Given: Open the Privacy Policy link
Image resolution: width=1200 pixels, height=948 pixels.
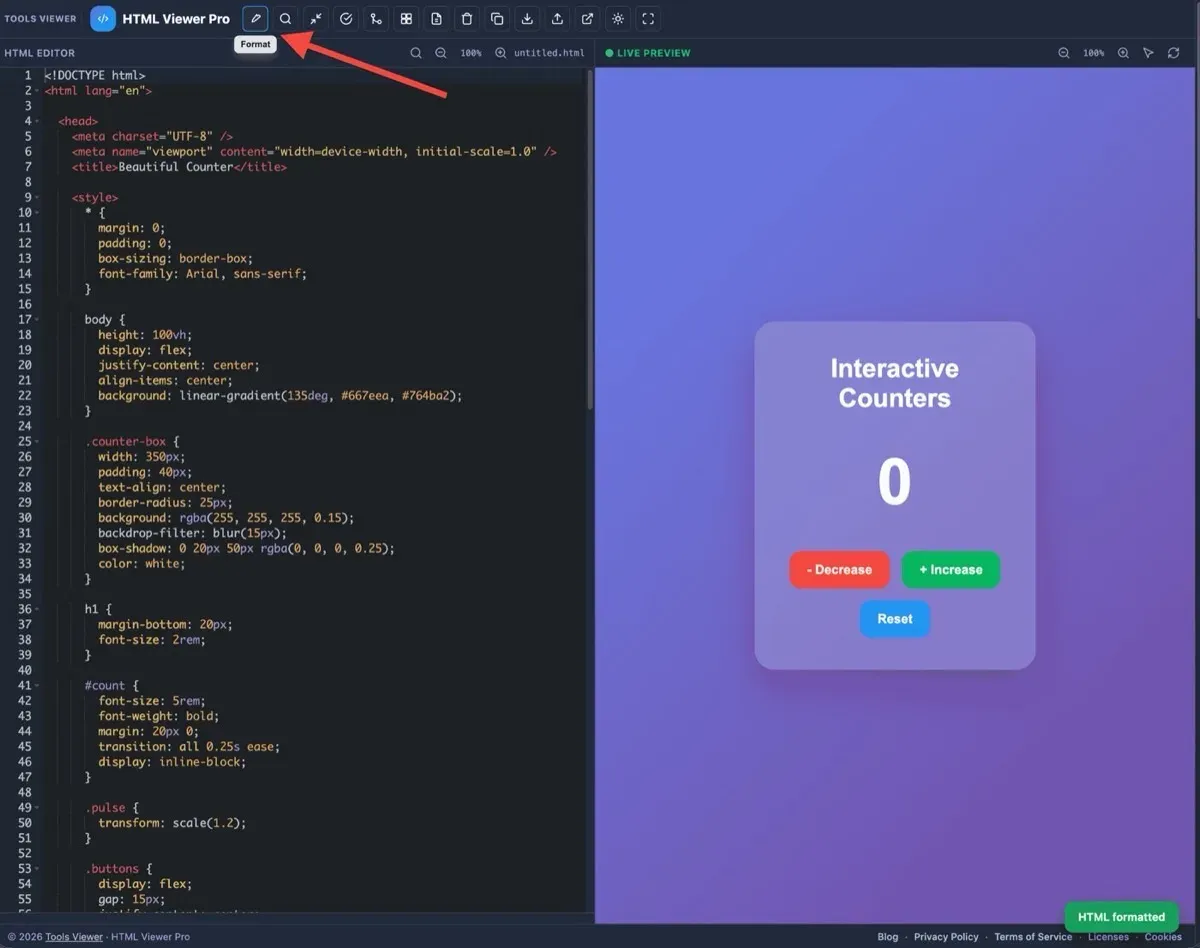Looking at the screenshot, I should (946, 937).
